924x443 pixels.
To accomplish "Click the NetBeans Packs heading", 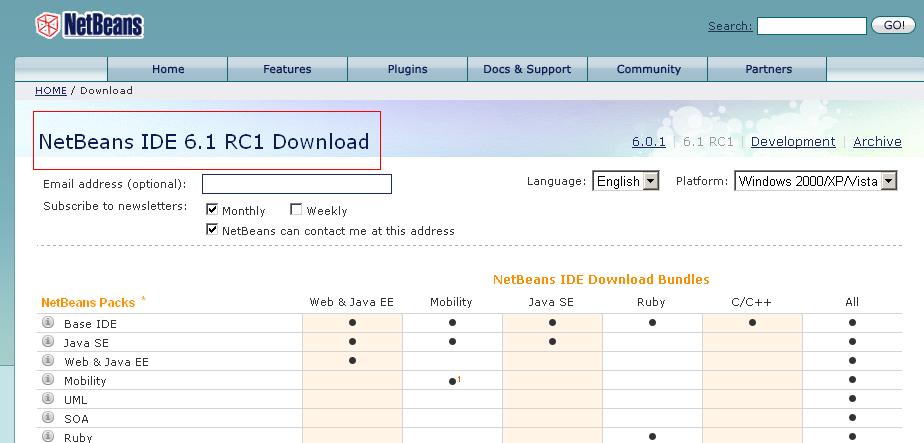I will 88,303.
